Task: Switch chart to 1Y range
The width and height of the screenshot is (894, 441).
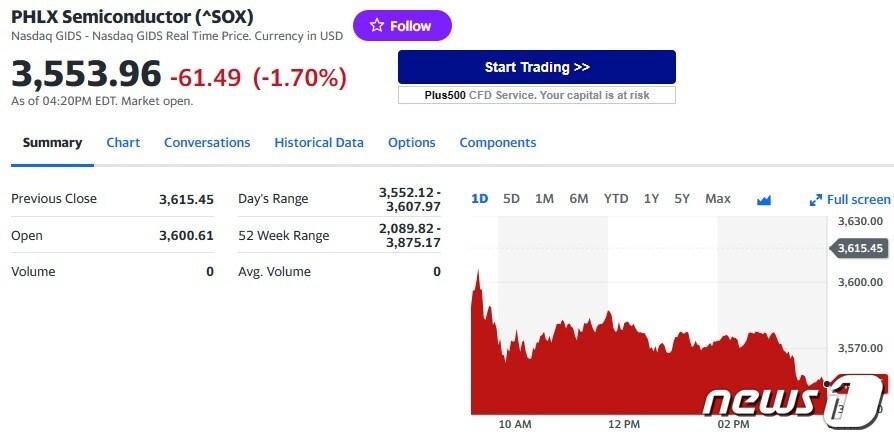Action: [651, 198]
